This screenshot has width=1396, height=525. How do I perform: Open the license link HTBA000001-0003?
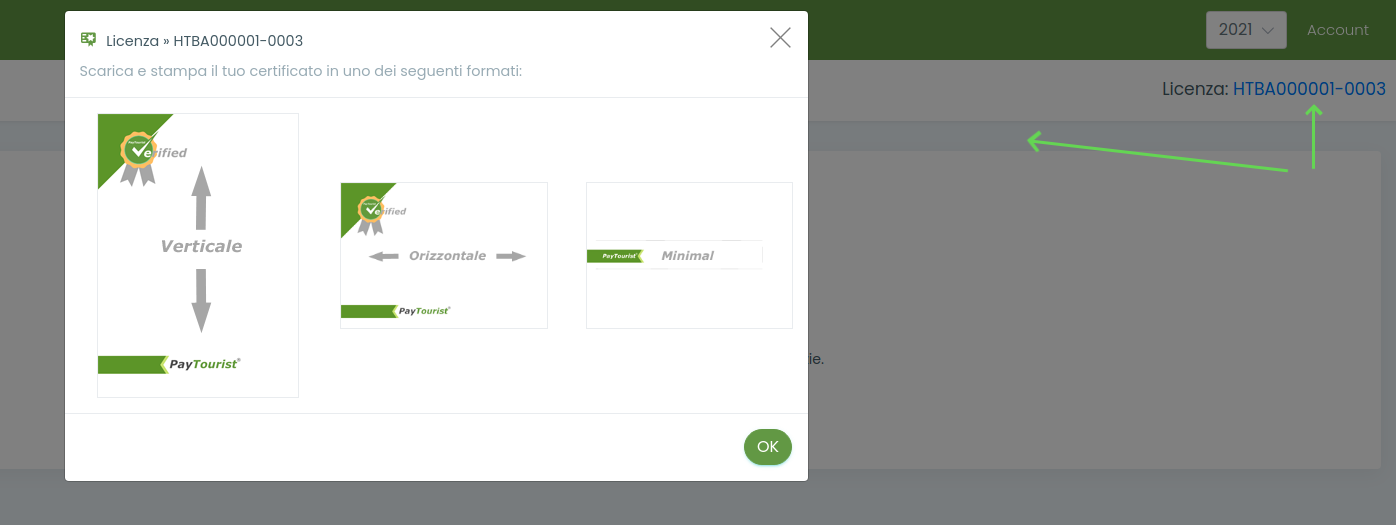click(x=1309, y=89)
